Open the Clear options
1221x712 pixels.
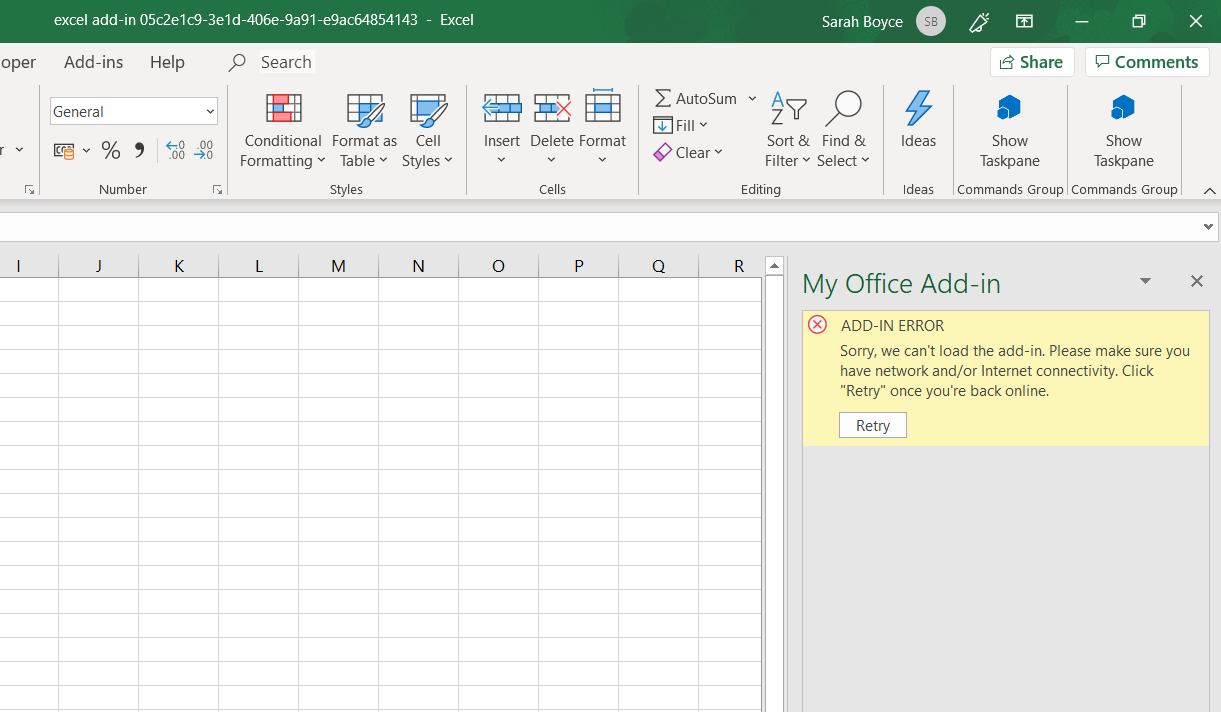click(x=689, y=152)
